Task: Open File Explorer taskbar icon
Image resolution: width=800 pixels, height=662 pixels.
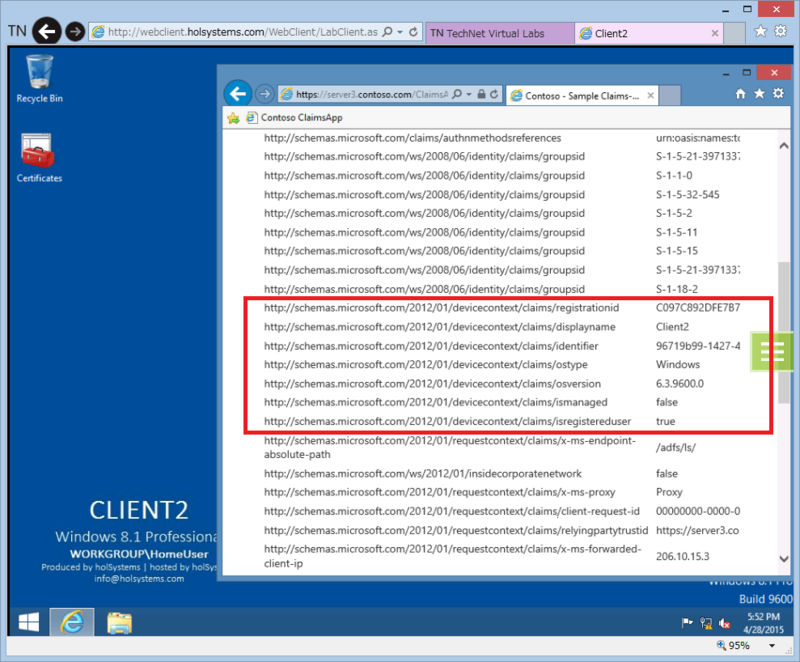Action: pos(119,623)
